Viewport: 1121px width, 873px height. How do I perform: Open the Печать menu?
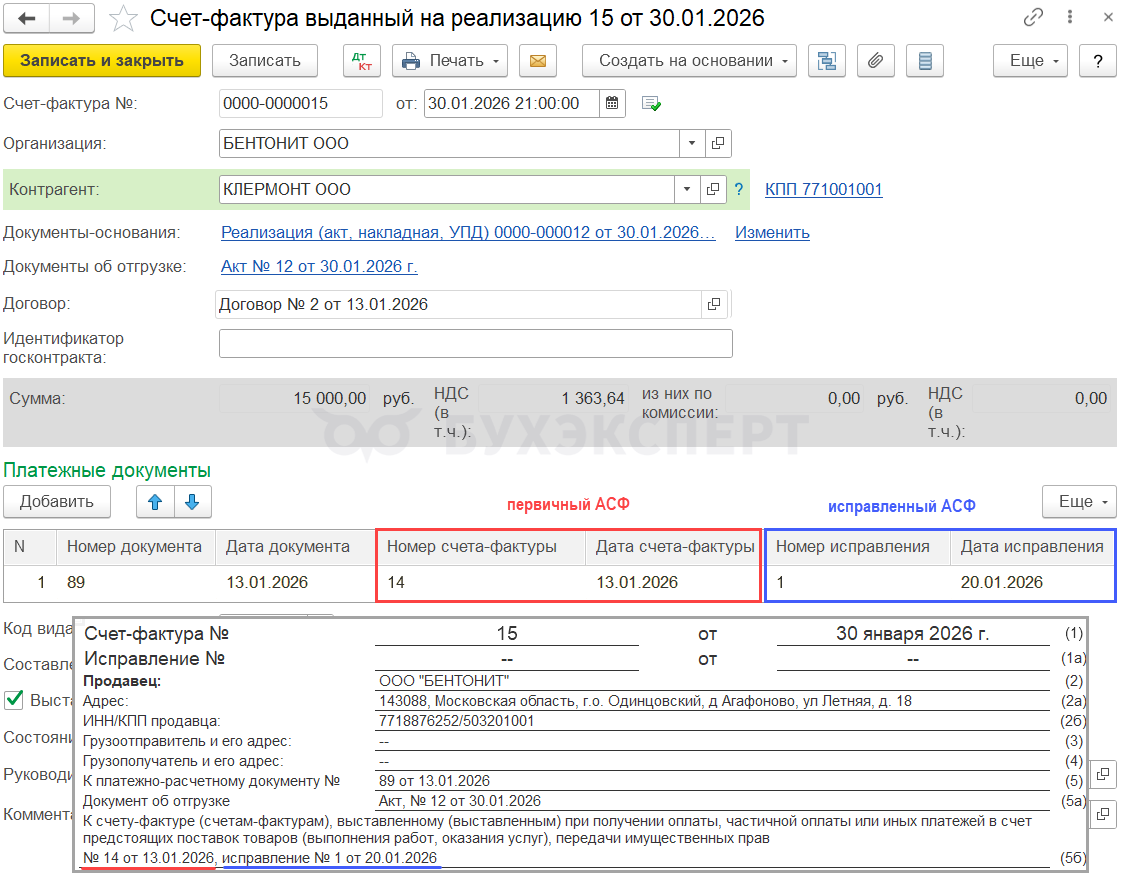[x=449, y=61]
